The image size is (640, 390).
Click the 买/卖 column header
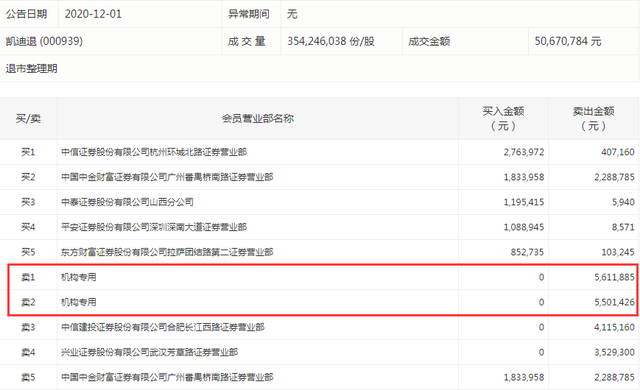coord(28,119)
